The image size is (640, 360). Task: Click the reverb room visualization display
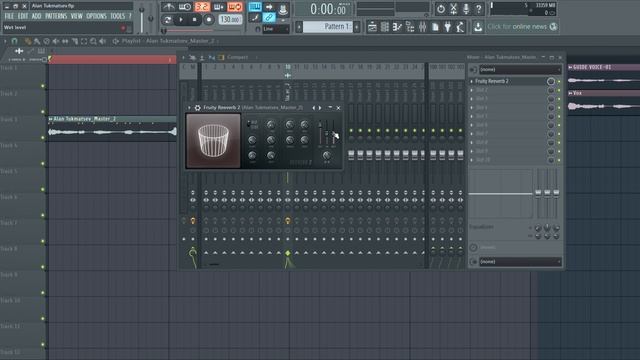[x=213, y=140]
